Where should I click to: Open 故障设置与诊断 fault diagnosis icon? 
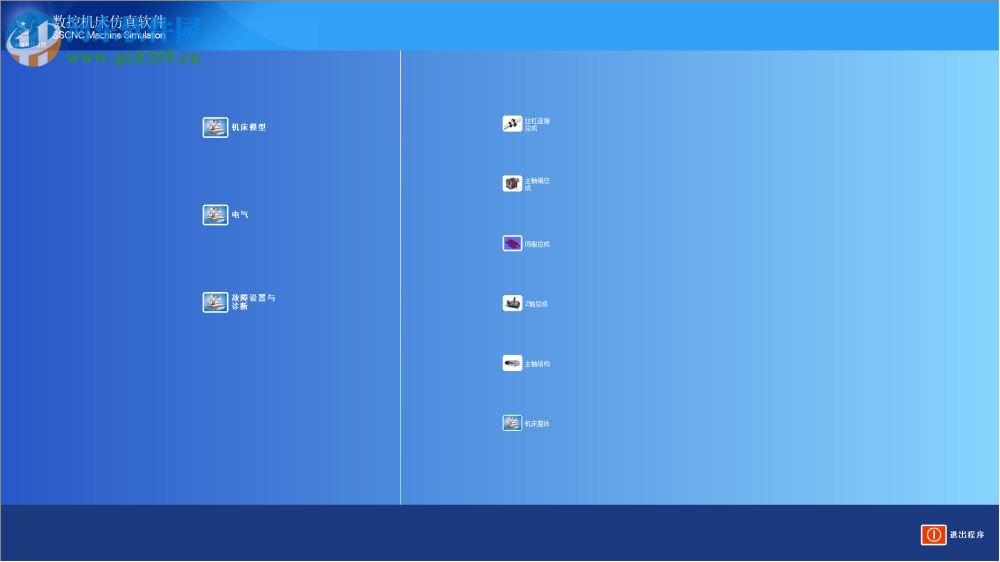[215, 302]
